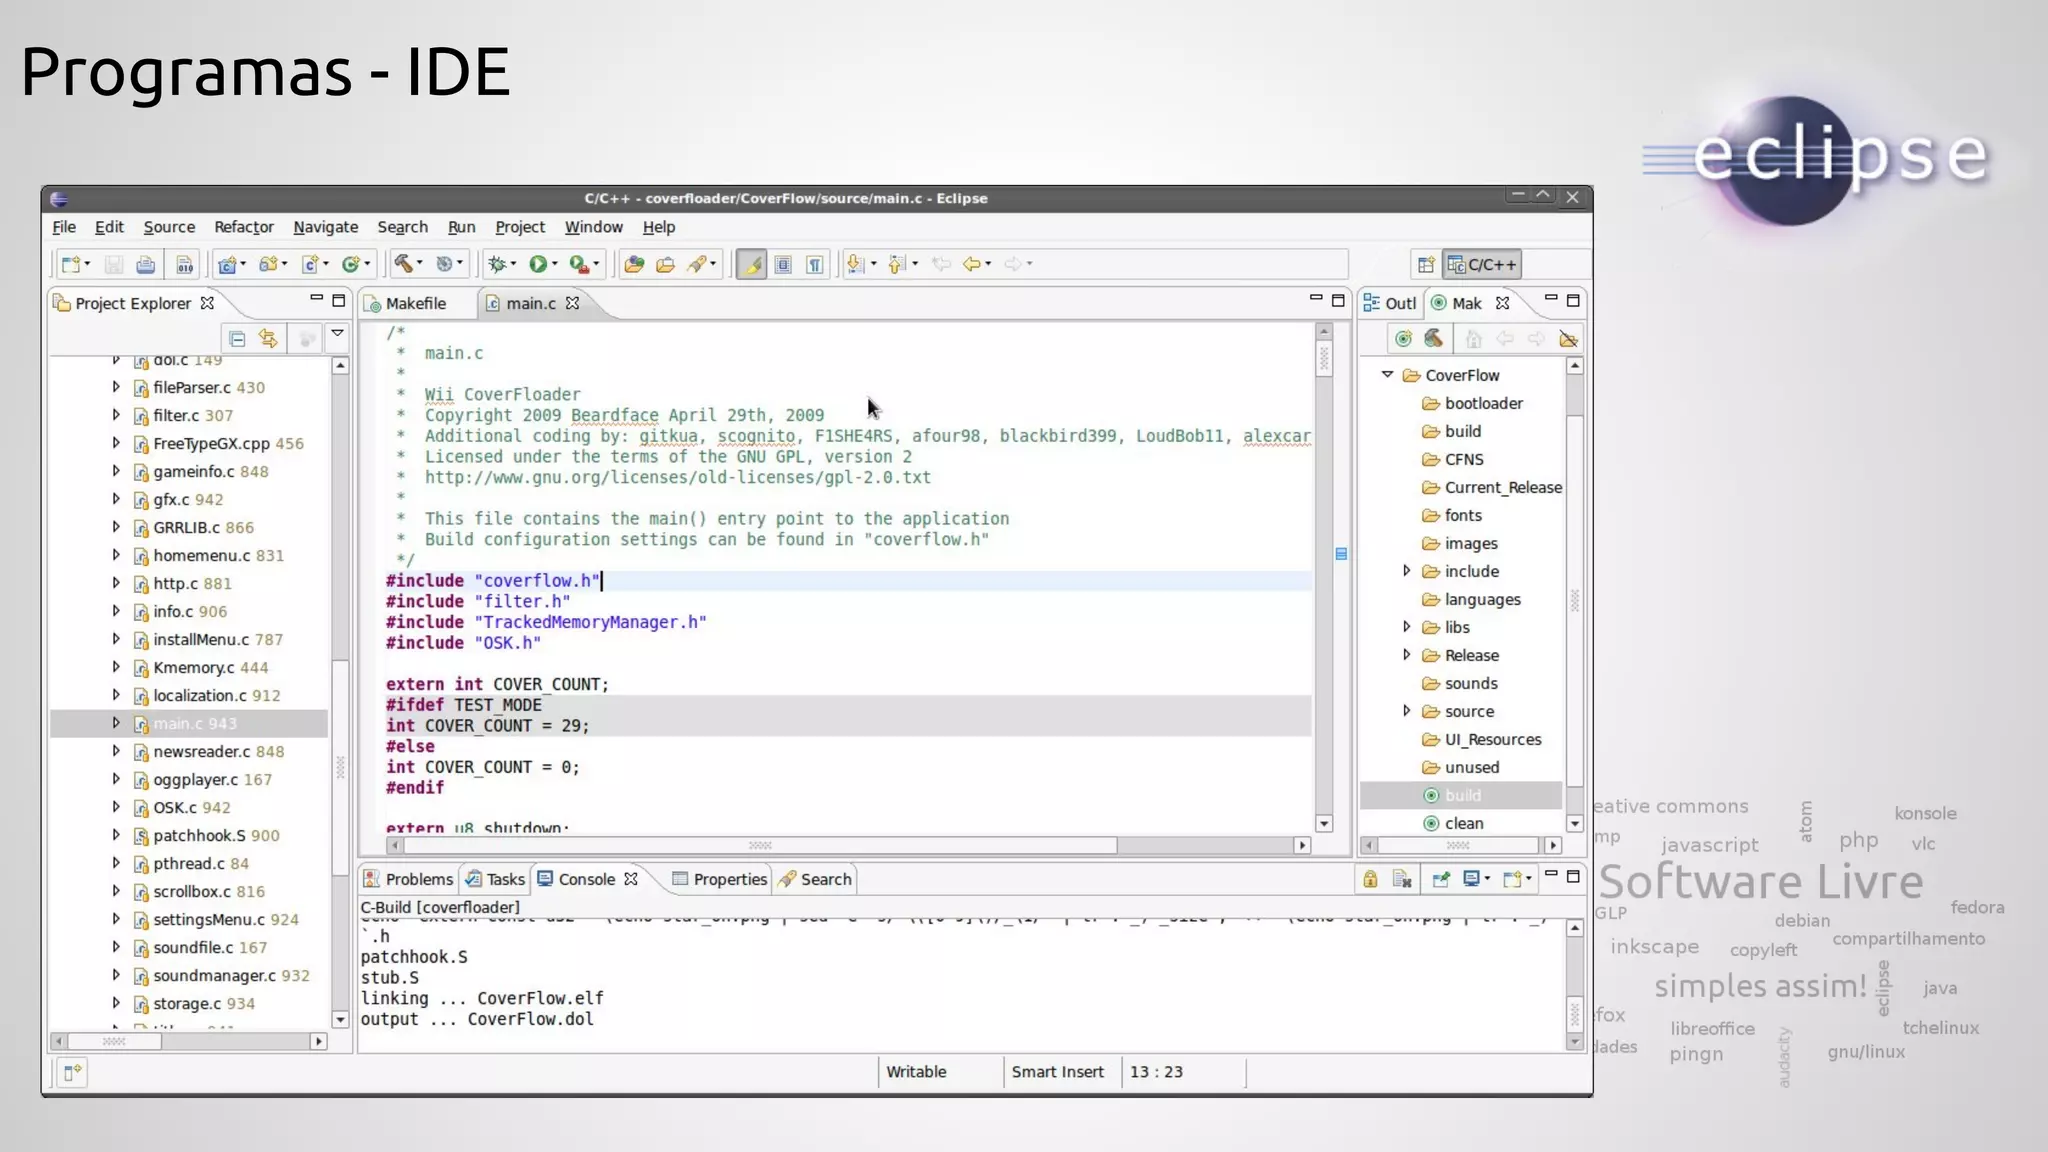
Task: Toggle Mark Occurrences highlighter button
Action: [752, 264]
